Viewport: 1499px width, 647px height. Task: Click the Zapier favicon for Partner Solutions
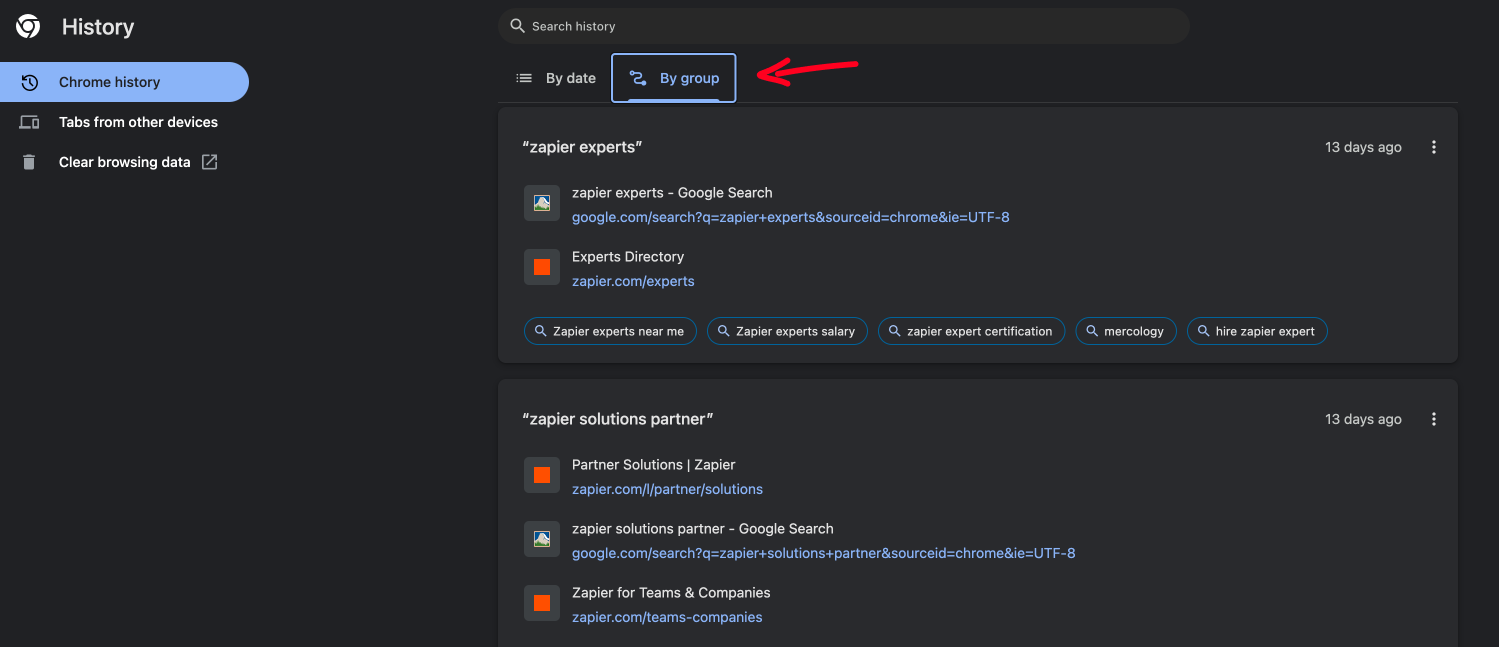[542, 475]
